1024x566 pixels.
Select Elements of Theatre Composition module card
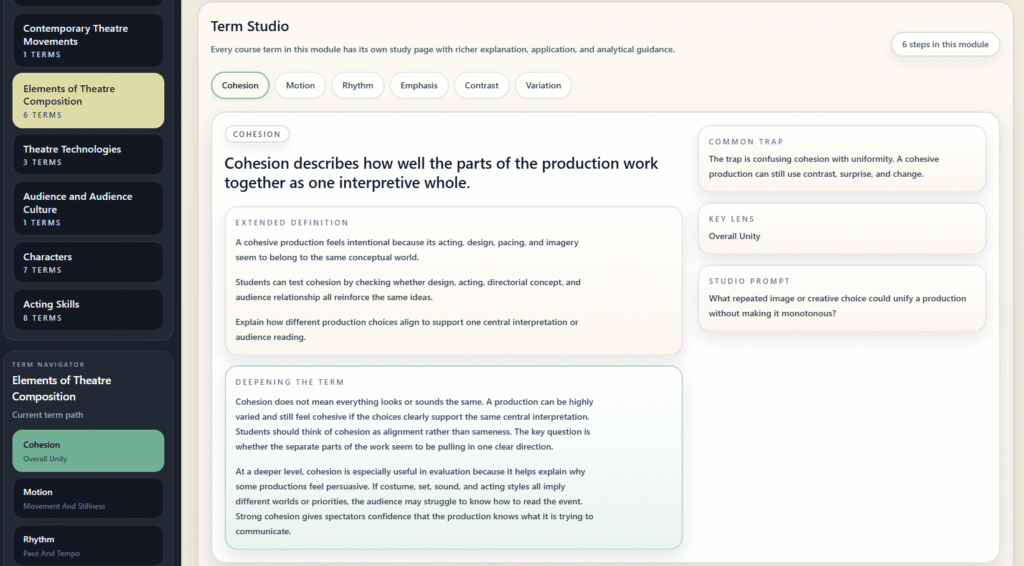[x=88, y=101]
